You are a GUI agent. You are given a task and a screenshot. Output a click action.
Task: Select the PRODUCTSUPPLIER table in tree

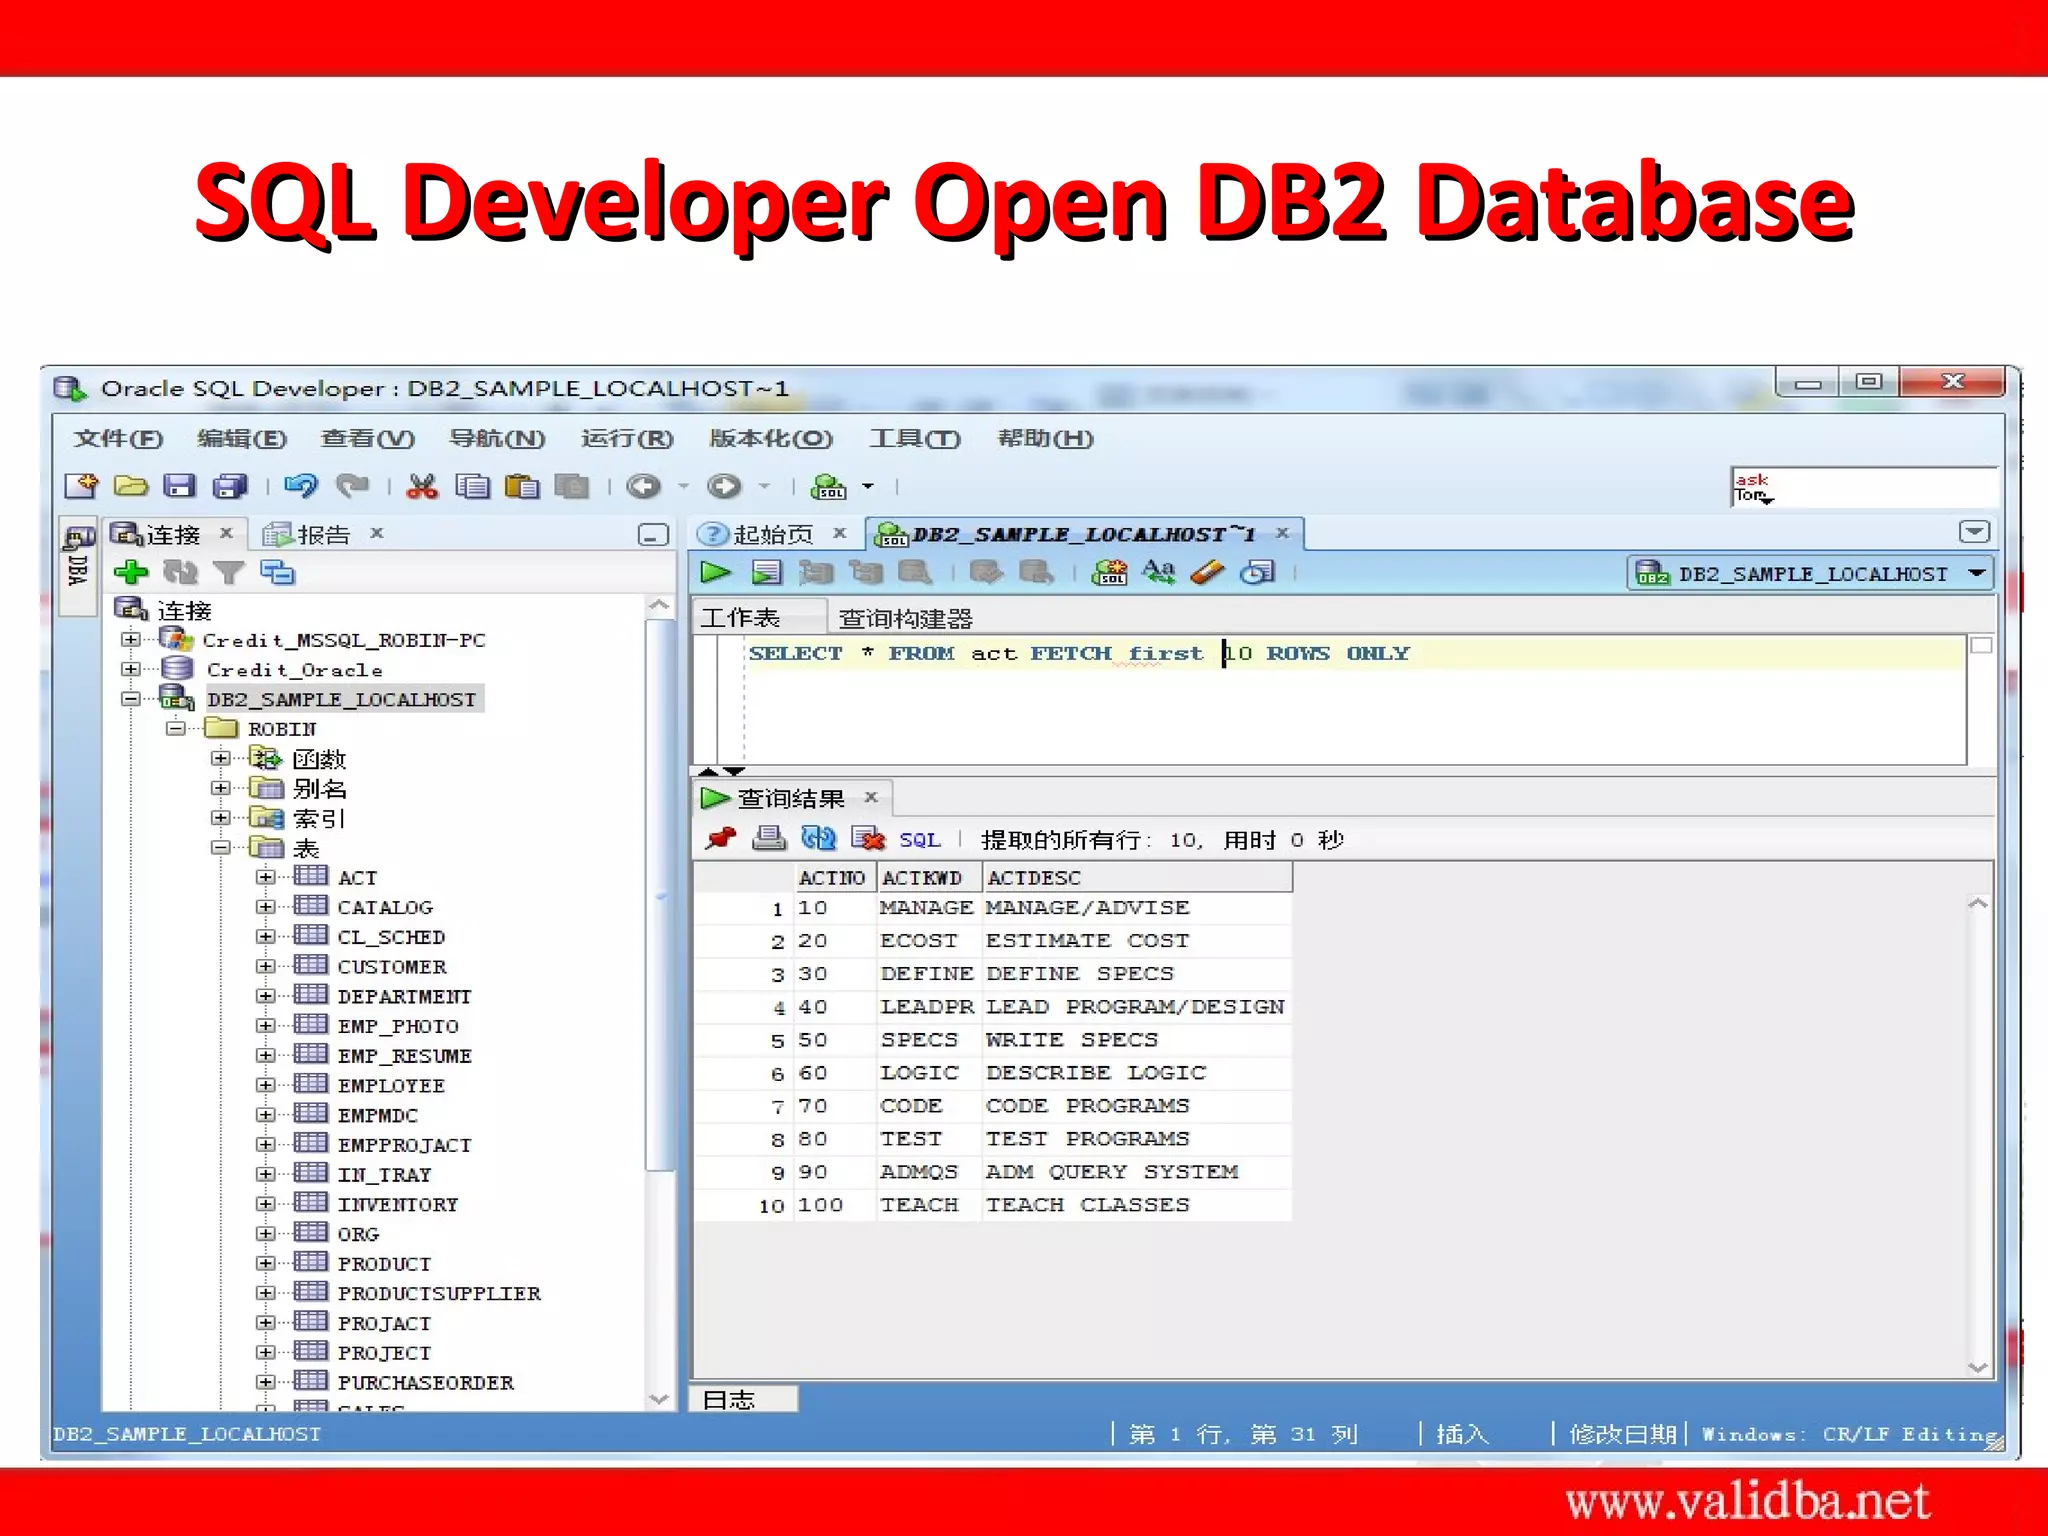[x=439, y=1293]
